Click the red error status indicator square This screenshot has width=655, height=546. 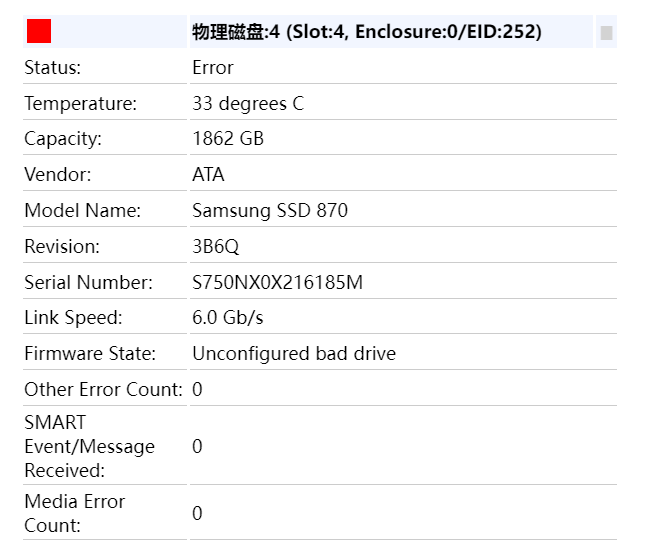pyautogui.click(x=39, y=31)
